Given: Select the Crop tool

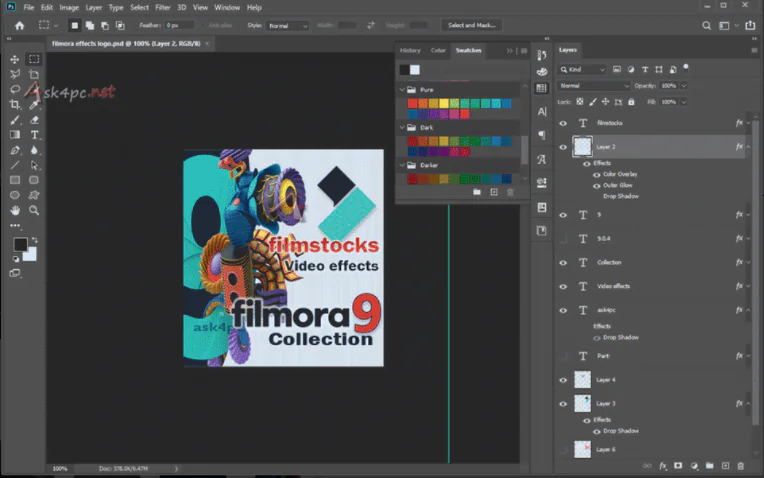Looking at the screenshot, I should tap(15, 104).
